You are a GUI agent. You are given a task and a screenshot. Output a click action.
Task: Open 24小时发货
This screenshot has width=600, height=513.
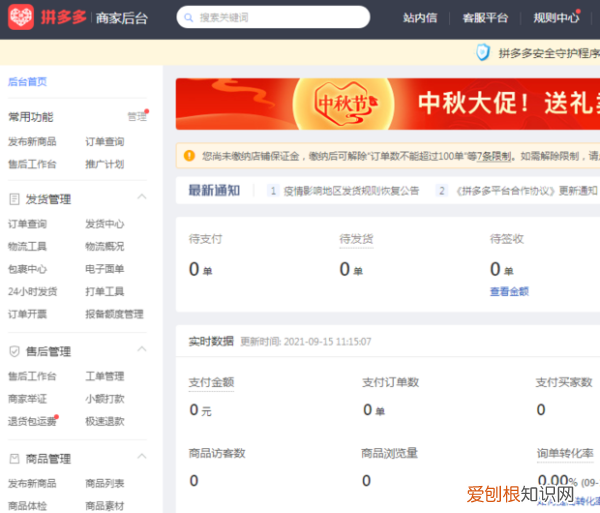33,292
